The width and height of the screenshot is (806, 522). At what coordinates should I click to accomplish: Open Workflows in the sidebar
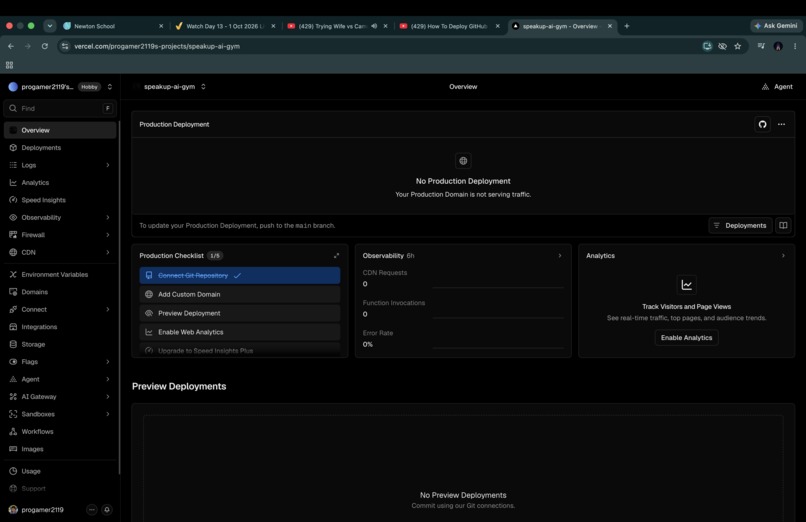point(60,432)
